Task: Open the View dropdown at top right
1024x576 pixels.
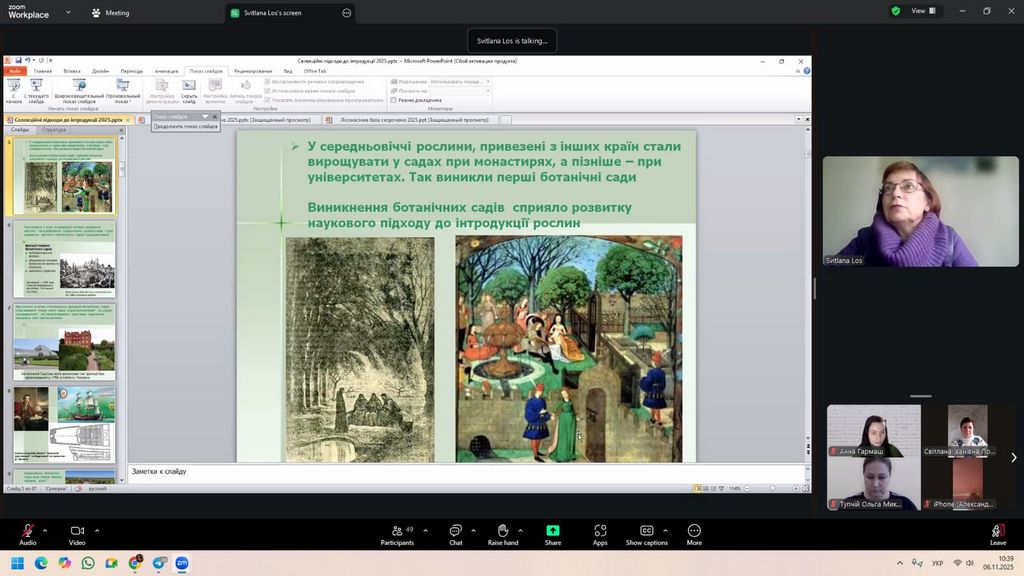Action: pos(923,11)
